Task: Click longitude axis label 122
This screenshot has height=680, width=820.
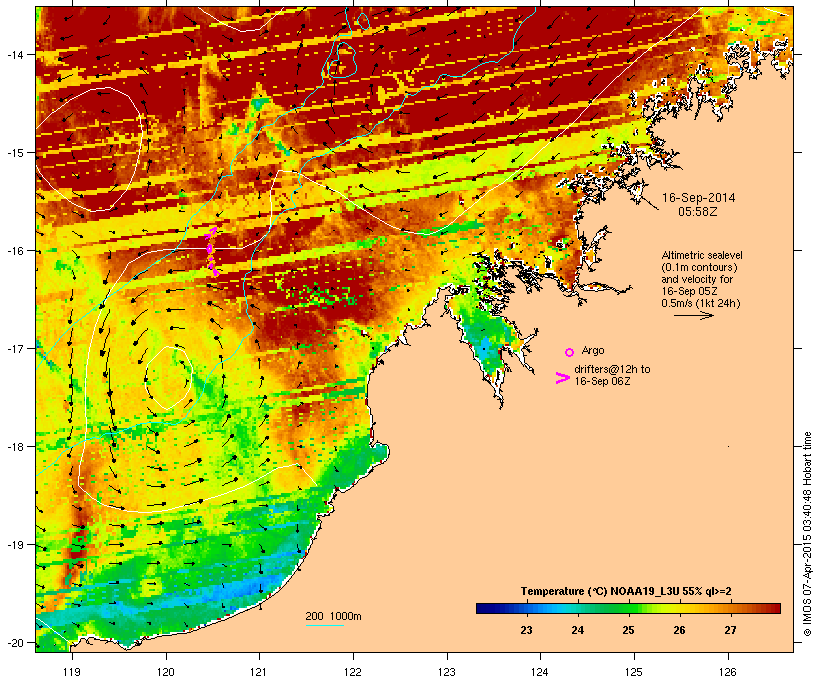Action: [353, 672]
